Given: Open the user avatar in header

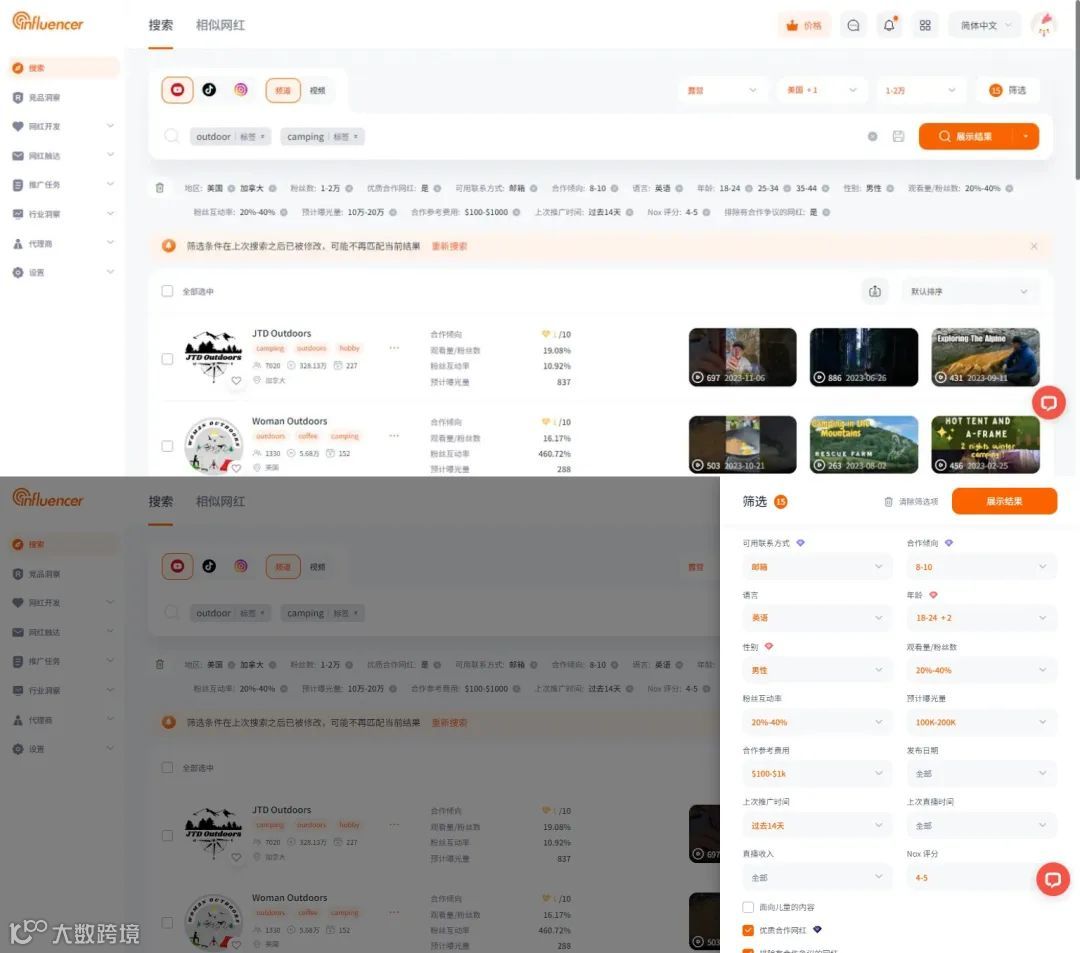Looking at the screenshot, I should click(x=1043, y=25).
